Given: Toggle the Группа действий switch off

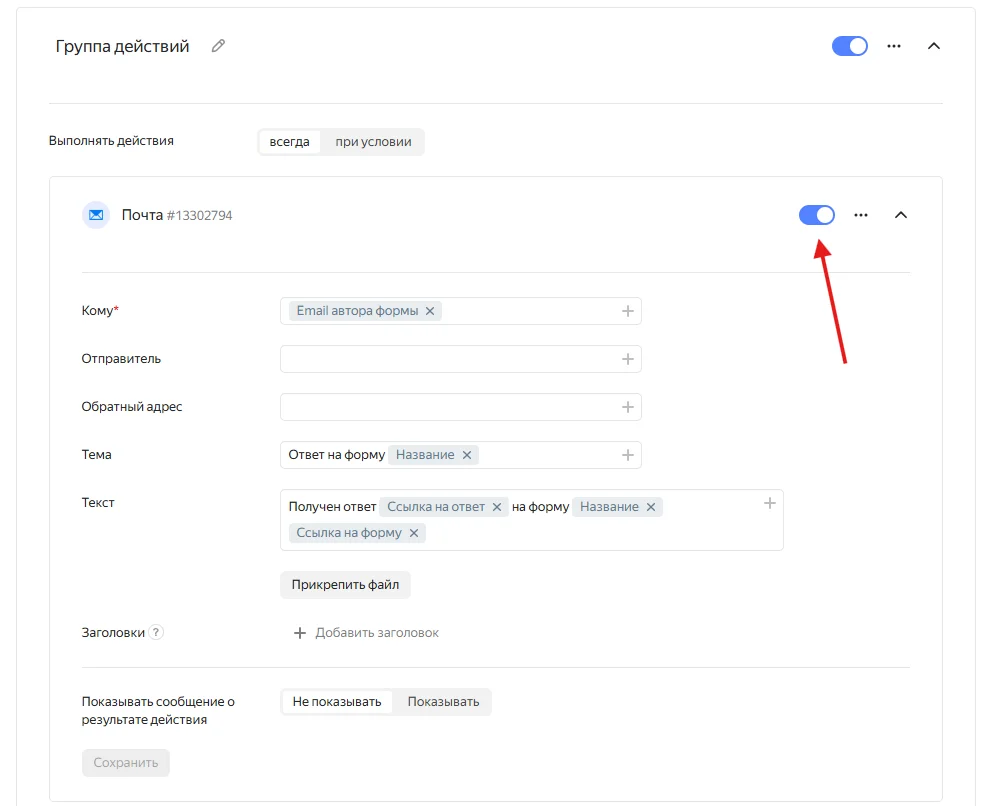Looking at the screenshot, I should (850, 46).
